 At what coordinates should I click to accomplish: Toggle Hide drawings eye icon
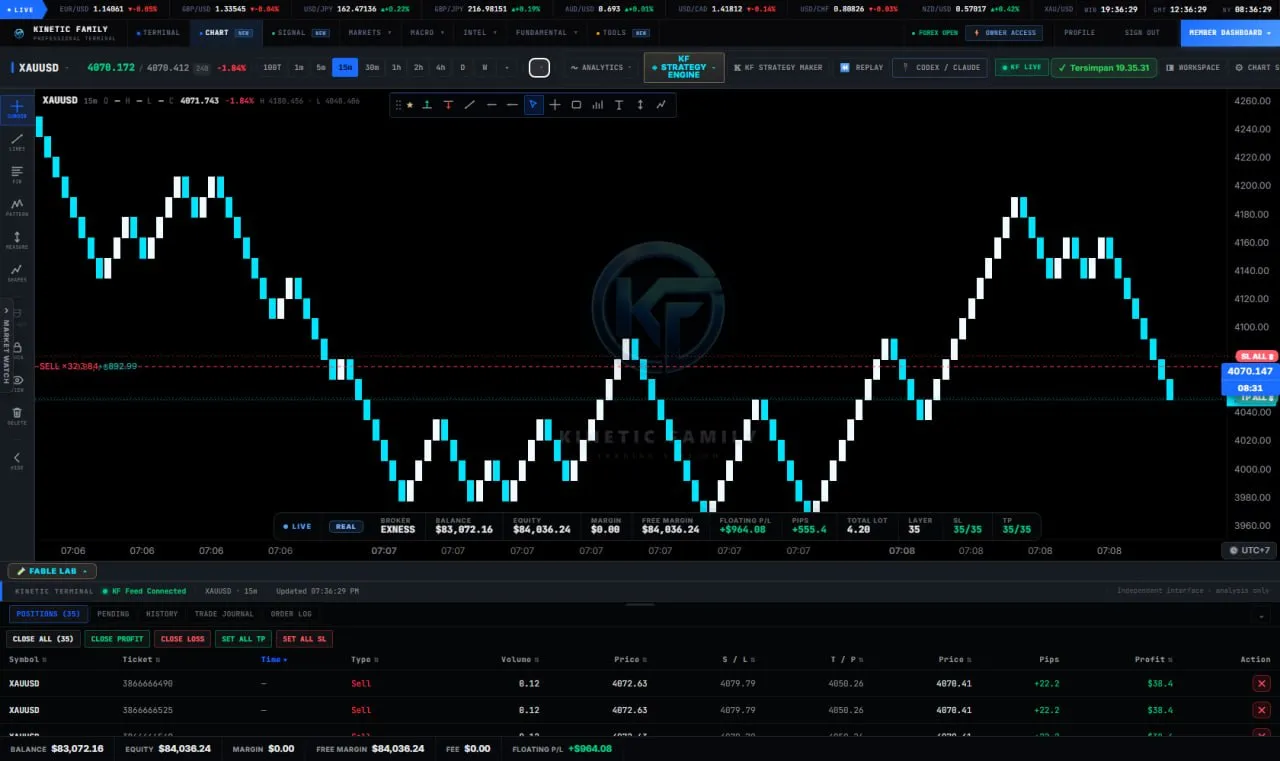click(x=17, y=382)
